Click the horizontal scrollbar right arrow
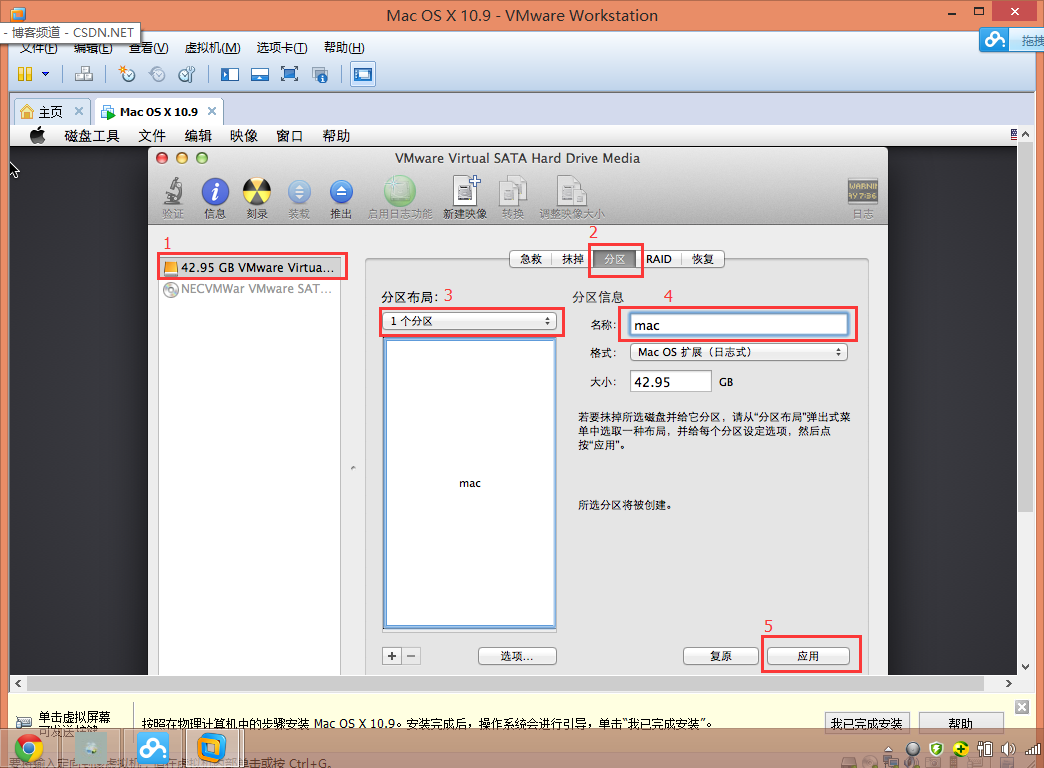The height and width of the screenshot is (768, 1044). click(1009, 683)
